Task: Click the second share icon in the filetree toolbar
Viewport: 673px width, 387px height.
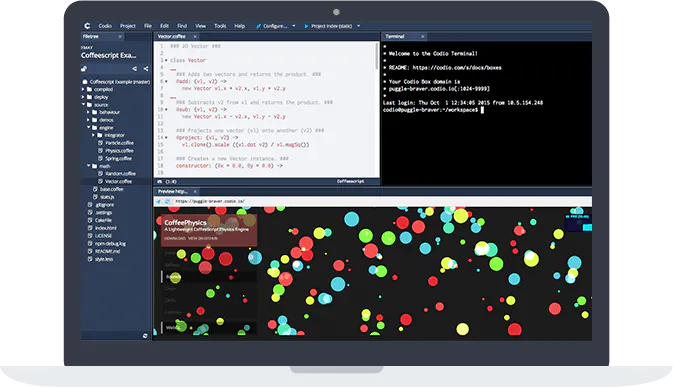Action: click(146, 69)
